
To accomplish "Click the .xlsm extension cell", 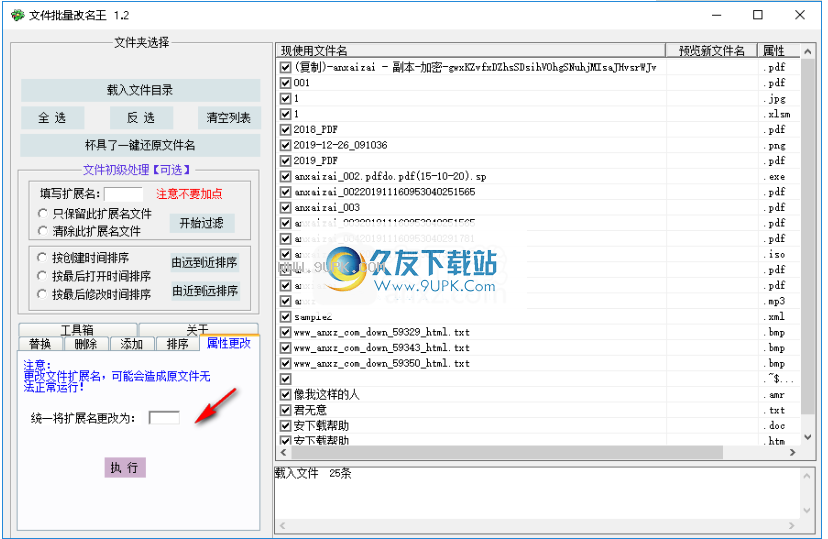I will (776, 114).
